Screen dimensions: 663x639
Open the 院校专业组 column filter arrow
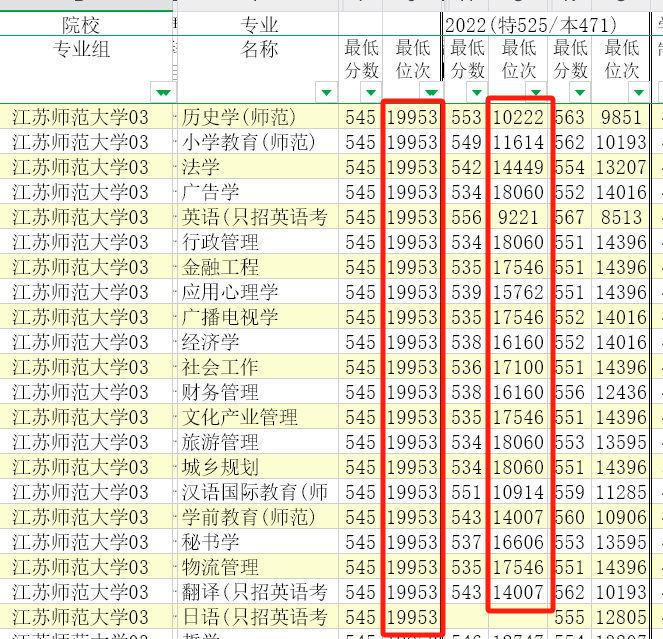[163, 93]
